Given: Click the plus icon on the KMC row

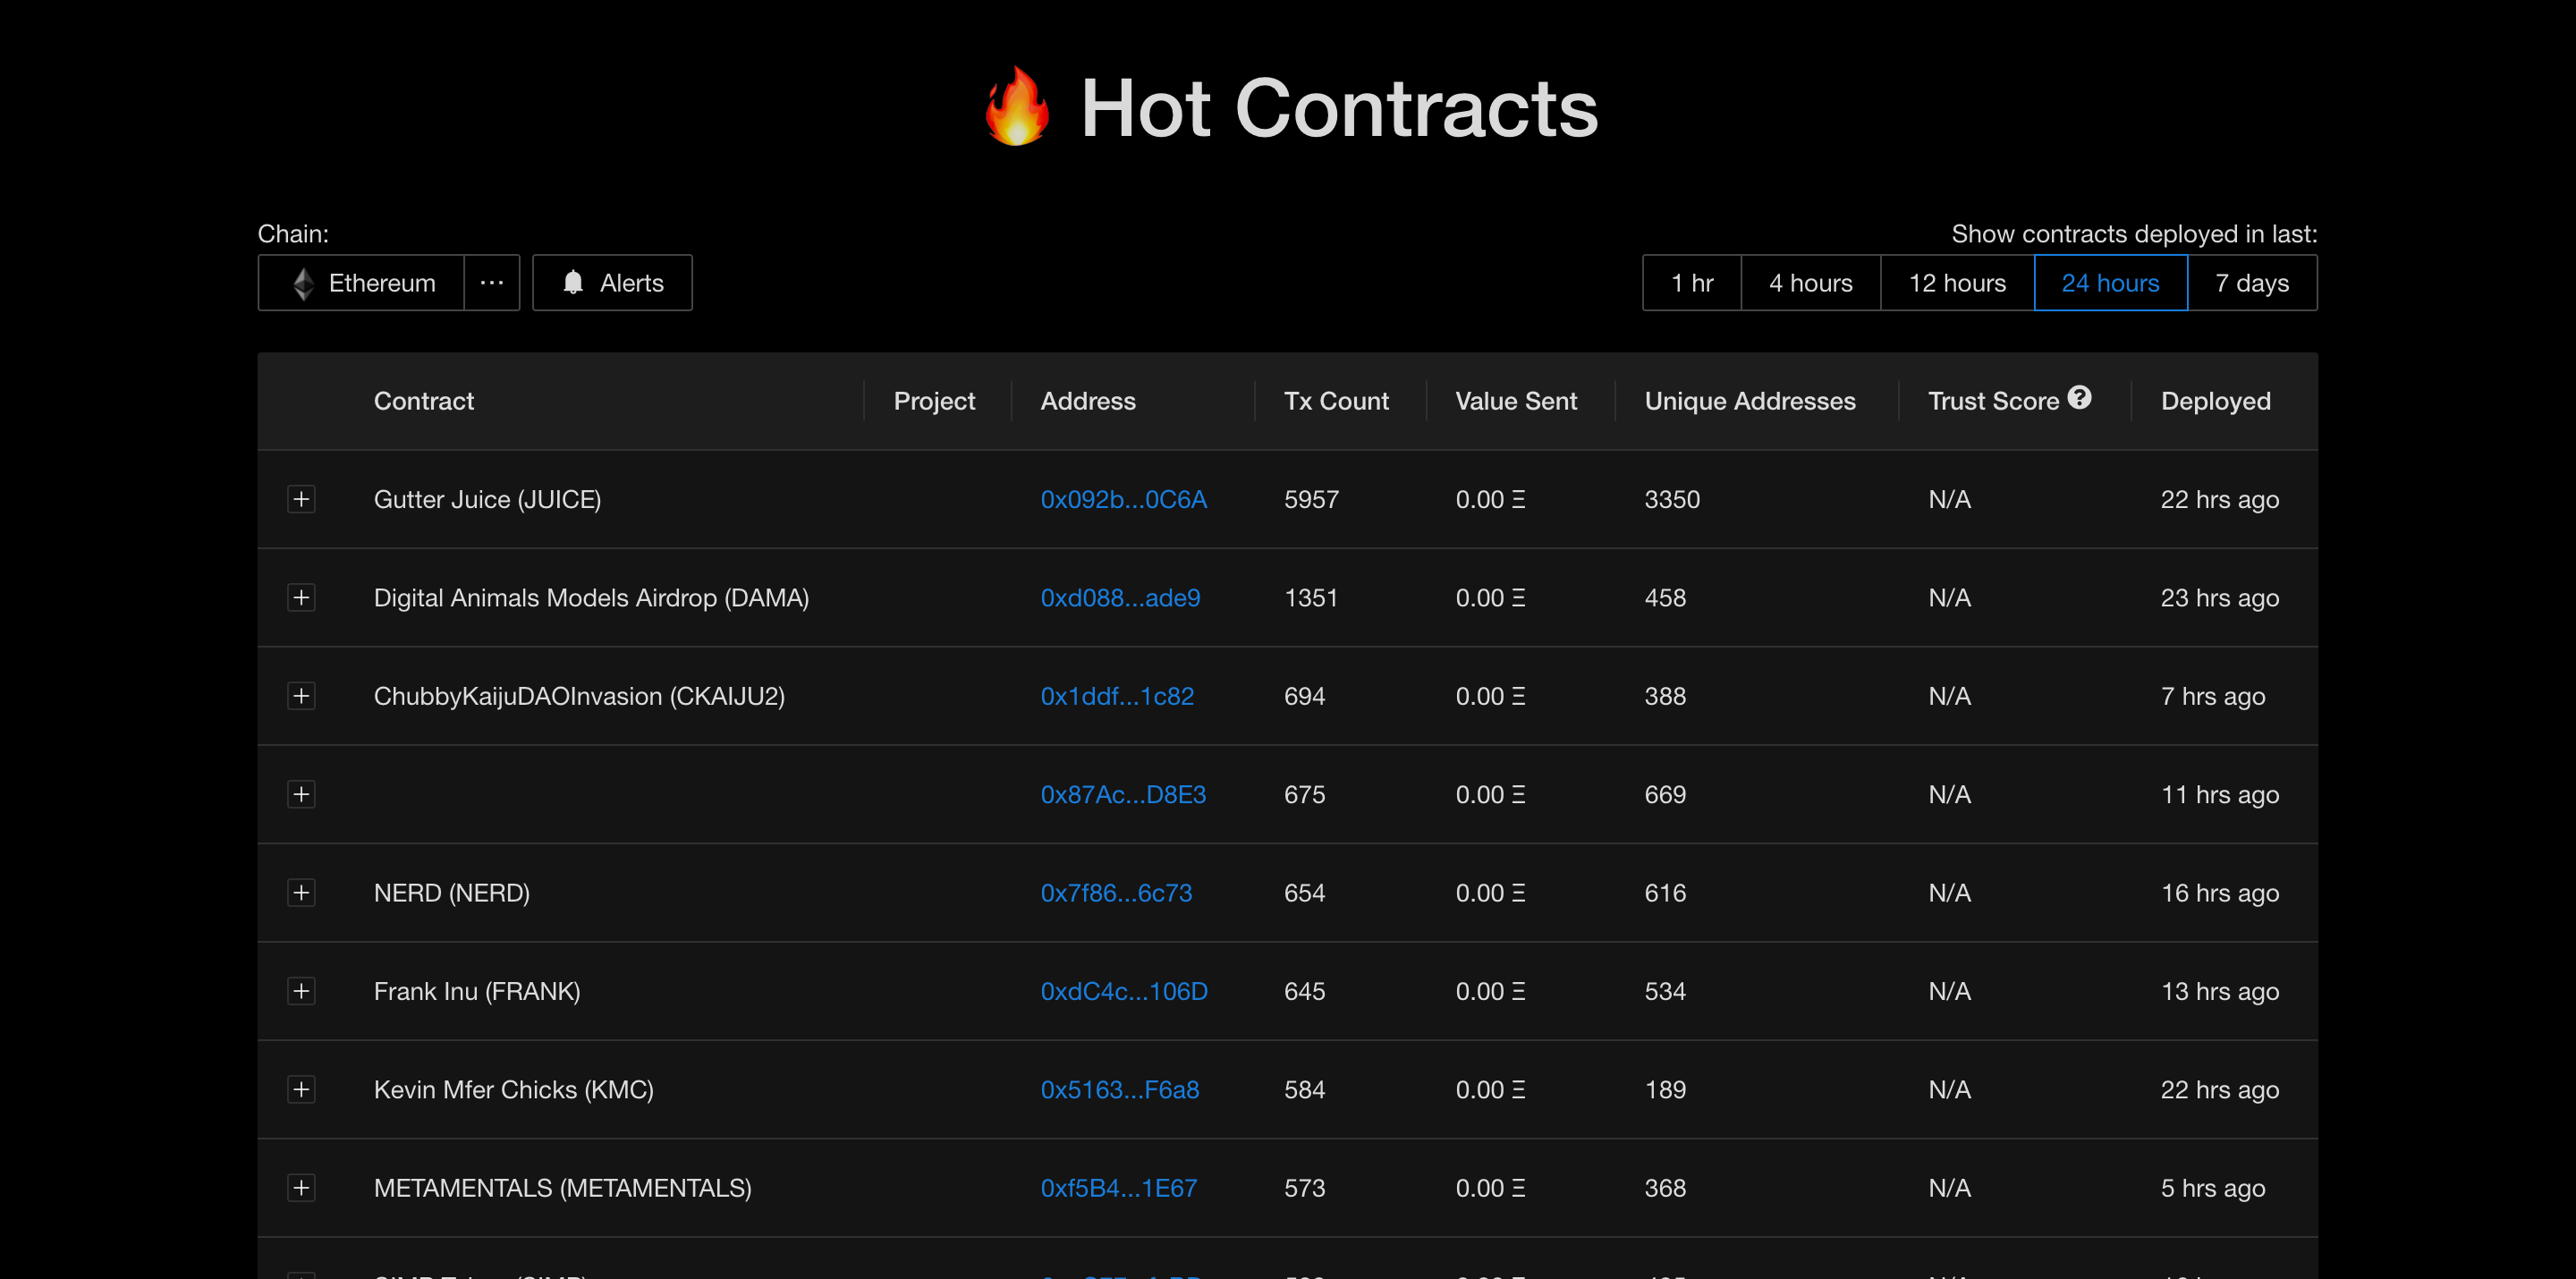Looking at the screenshot, I should pos(301,1089).
